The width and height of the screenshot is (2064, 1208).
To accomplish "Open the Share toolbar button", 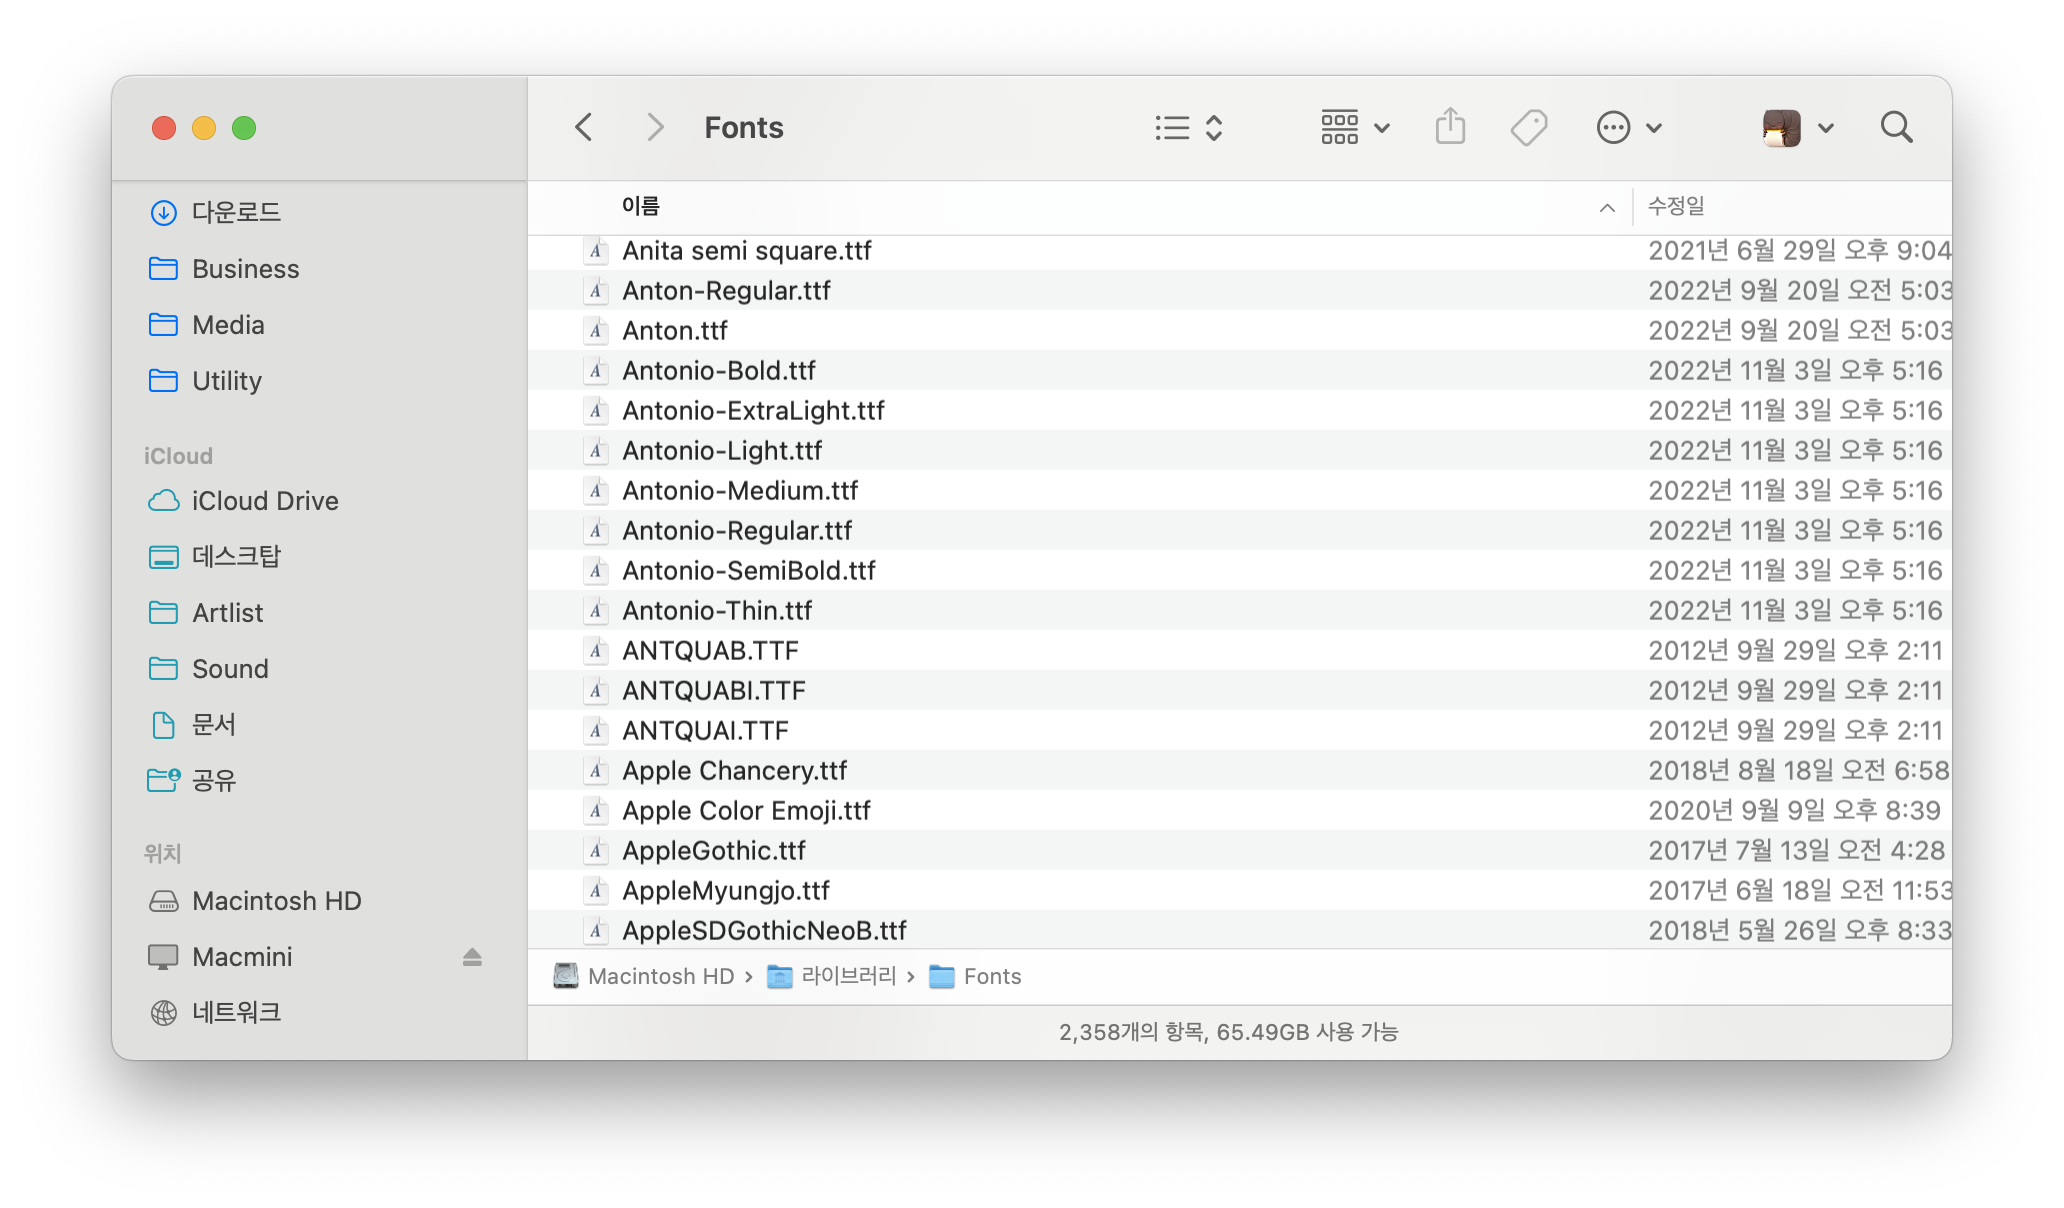I will 1450,128.
